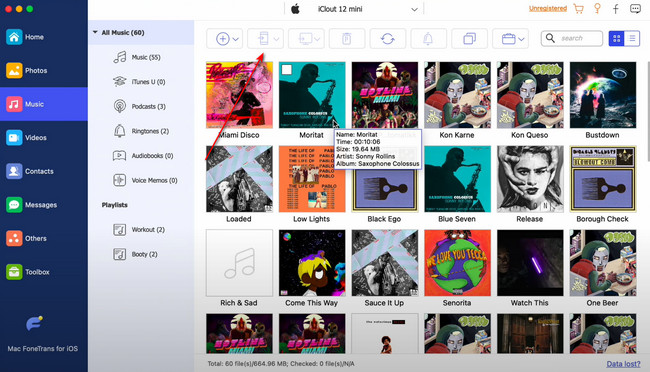The image size is (650, 372).
Task: Click the Export to PC icon
Action: (x=306, y=39)
